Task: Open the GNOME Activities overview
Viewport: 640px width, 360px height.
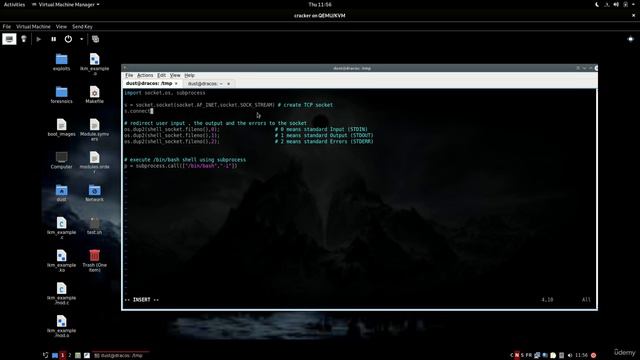Action: pyautogui.click(x=14, y=4)
